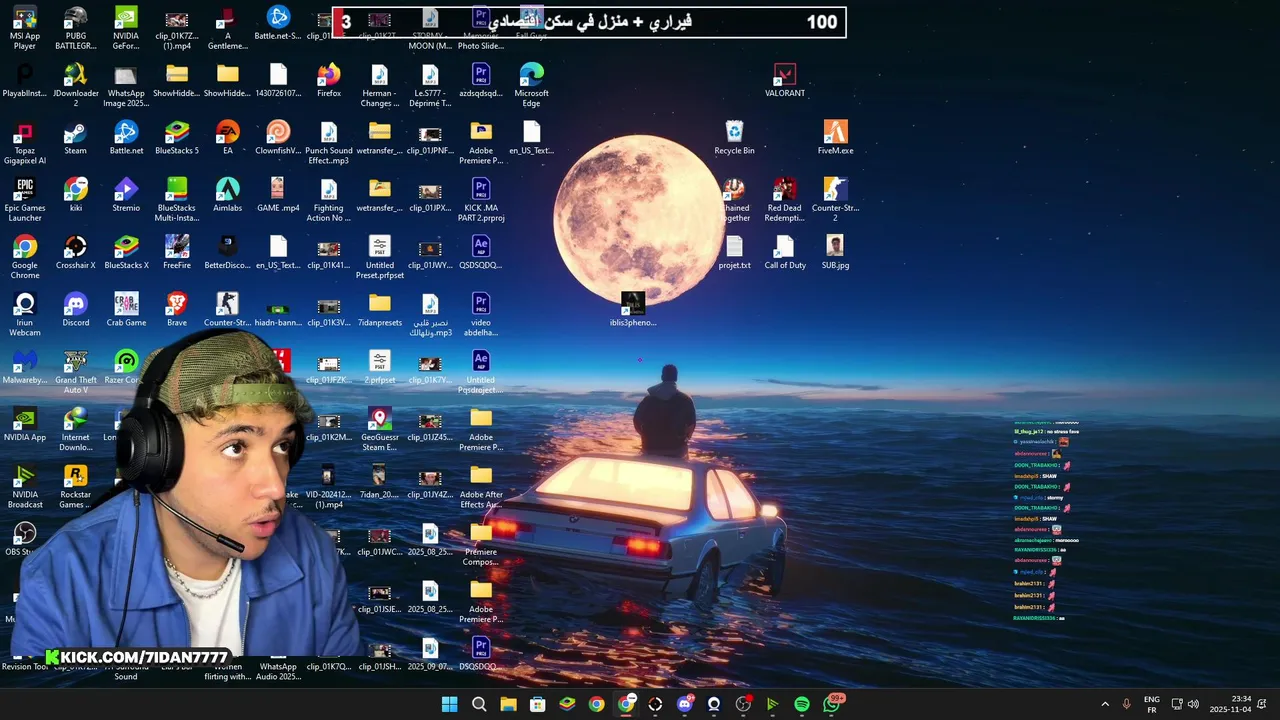The width and height of the screenshot is (1280, 720).
Task: Switch to Discord in the taskbar
Action: (x=685, y=704)
